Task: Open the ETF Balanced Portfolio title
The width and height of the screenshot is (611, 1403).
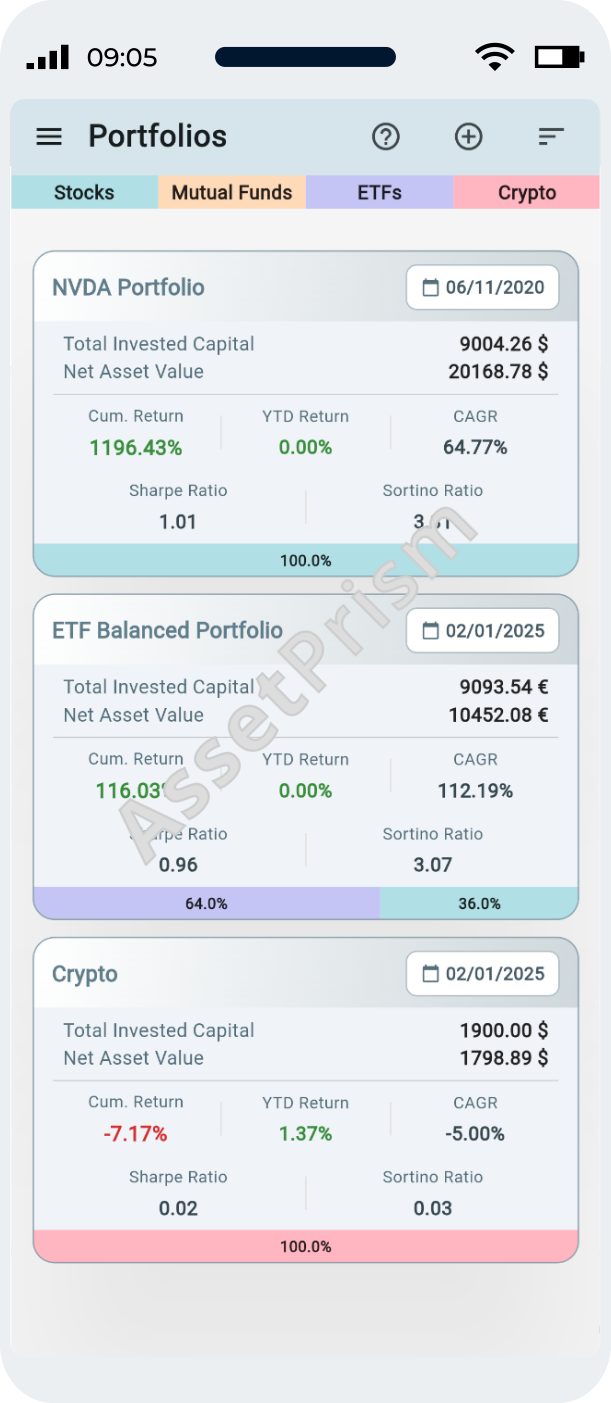Action: coord(167,631)
